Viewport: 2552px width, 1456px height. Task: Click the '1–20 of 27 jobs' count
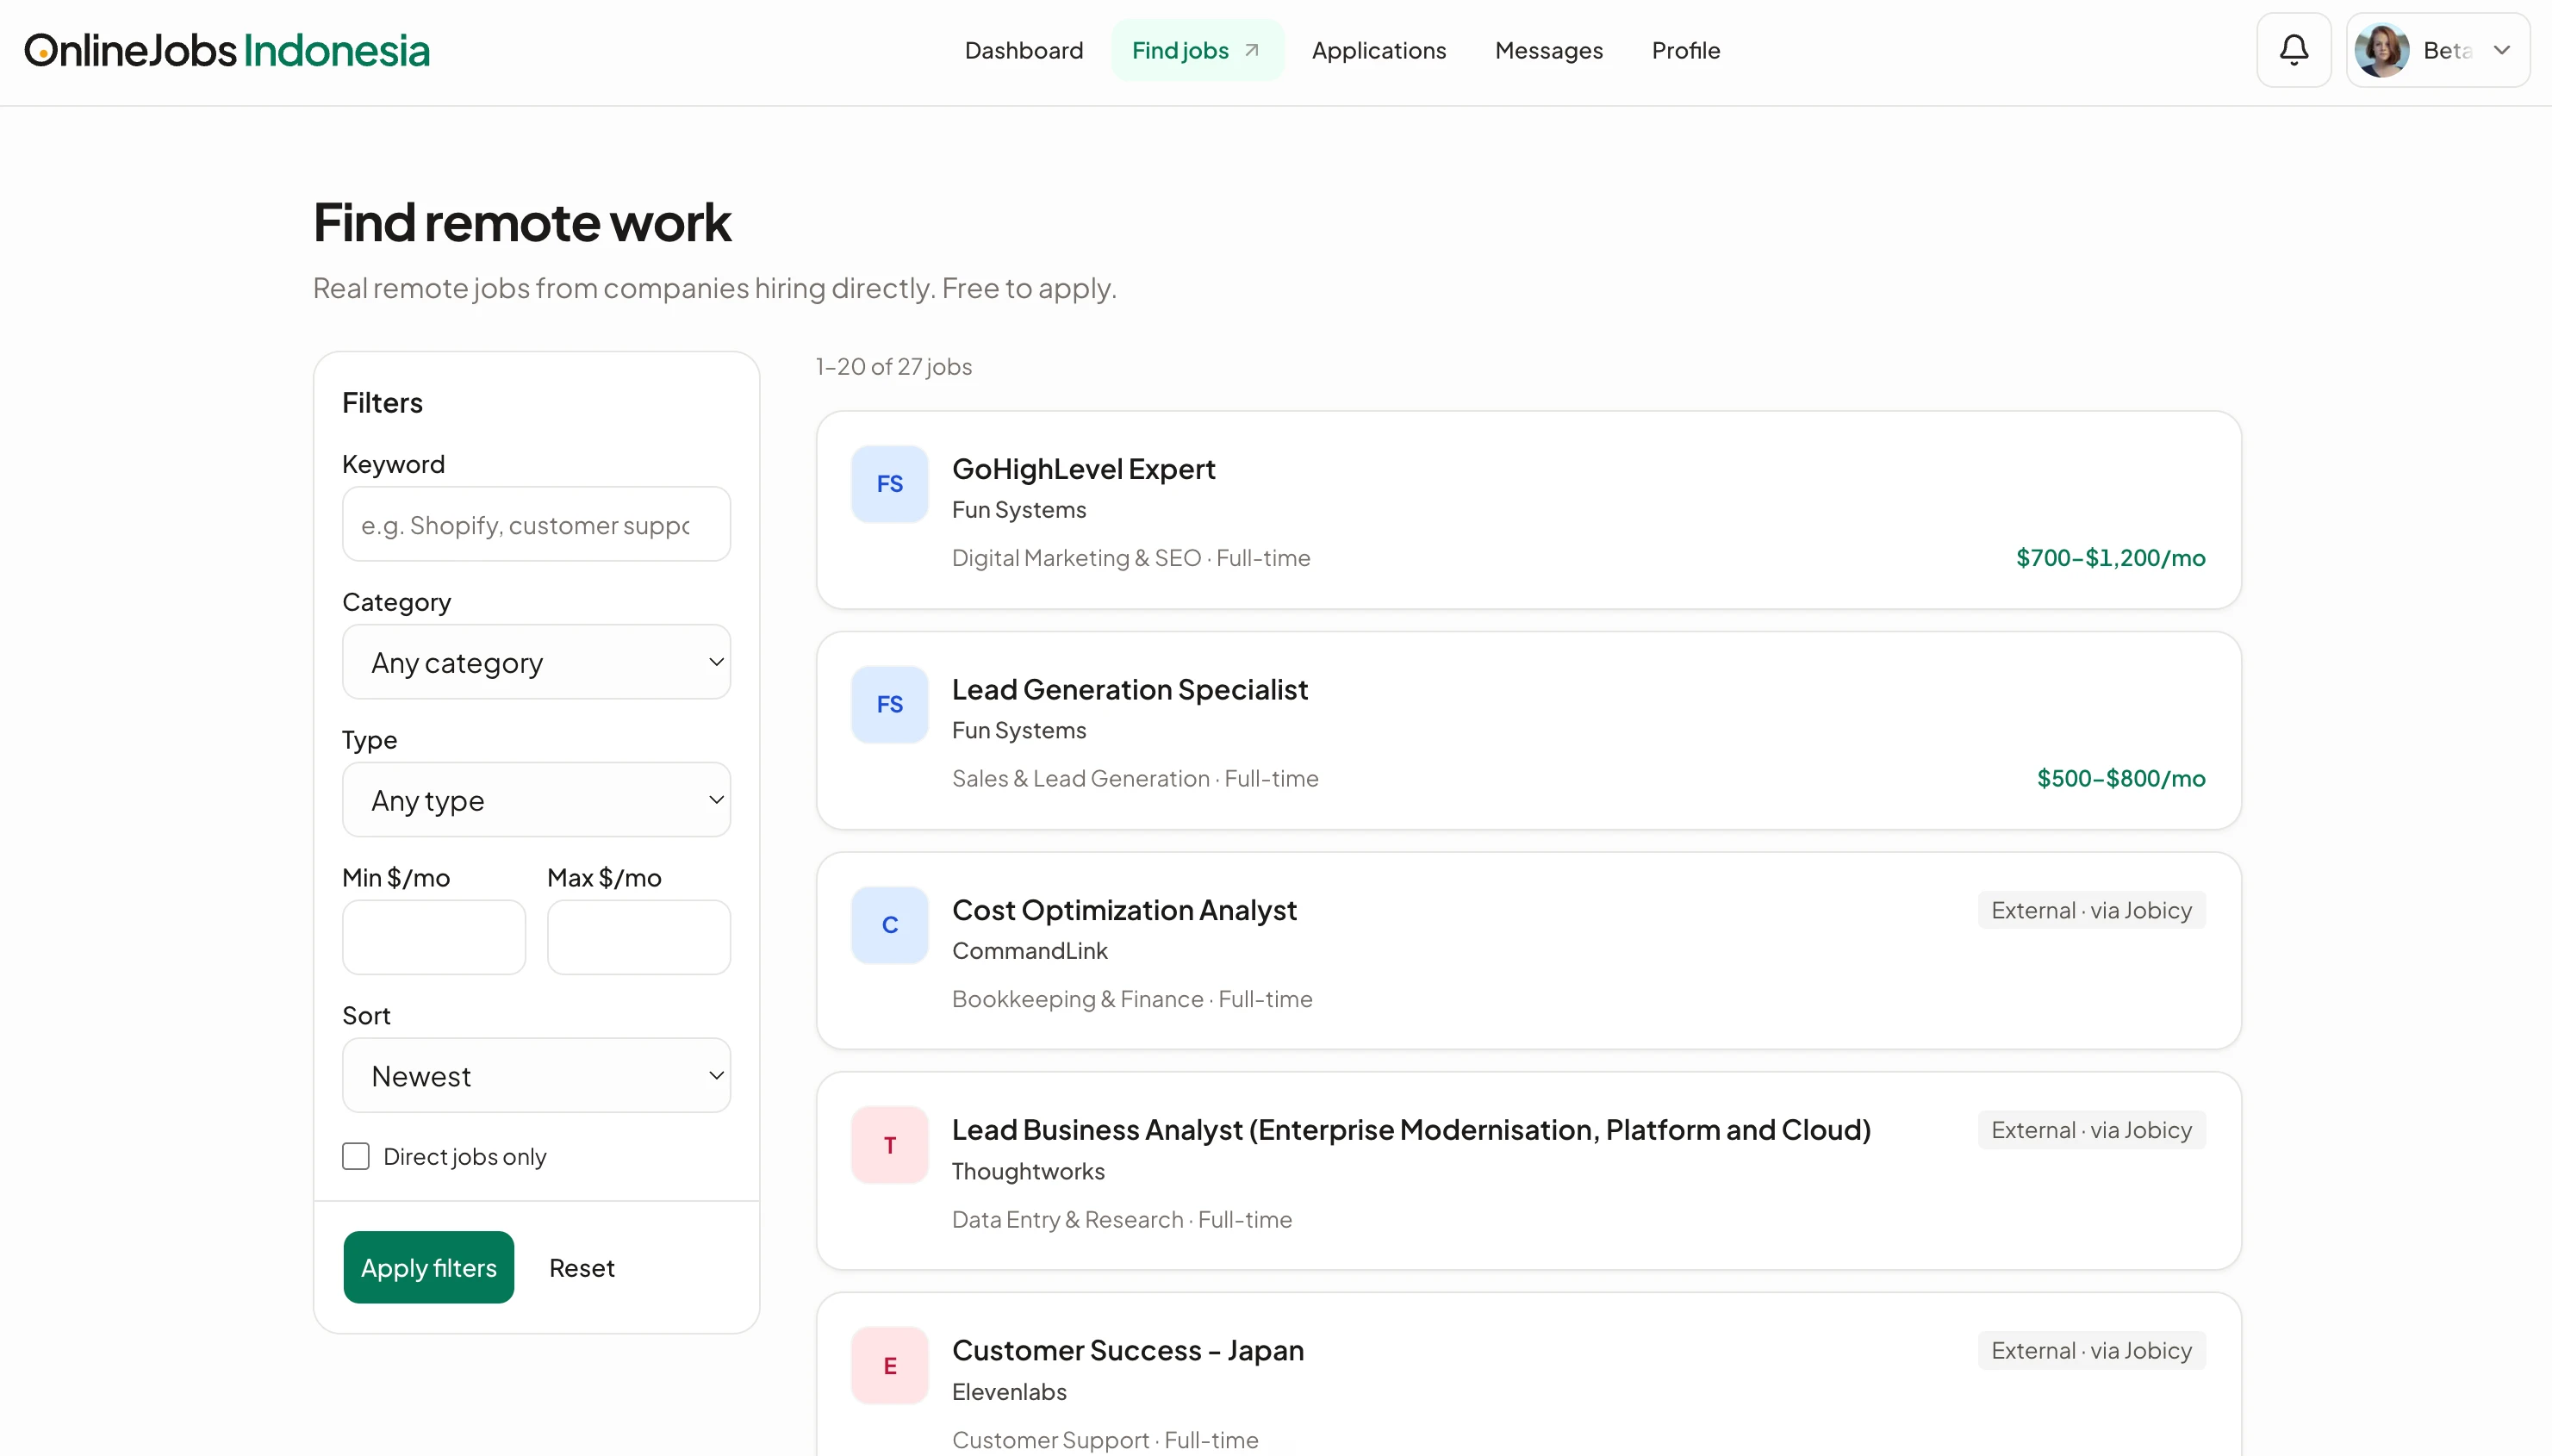894,367
